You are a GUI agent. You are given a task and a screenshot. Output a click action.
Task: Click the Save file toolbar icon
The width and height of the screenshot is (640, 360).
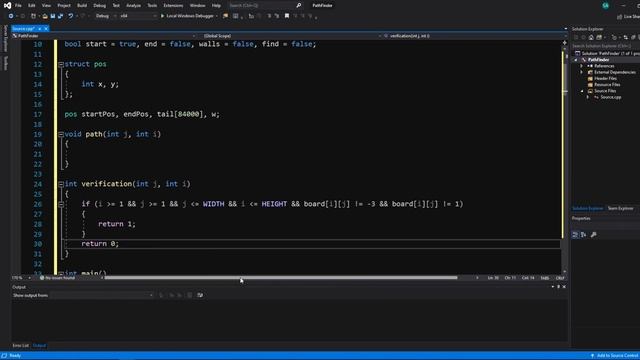(53, 16)
